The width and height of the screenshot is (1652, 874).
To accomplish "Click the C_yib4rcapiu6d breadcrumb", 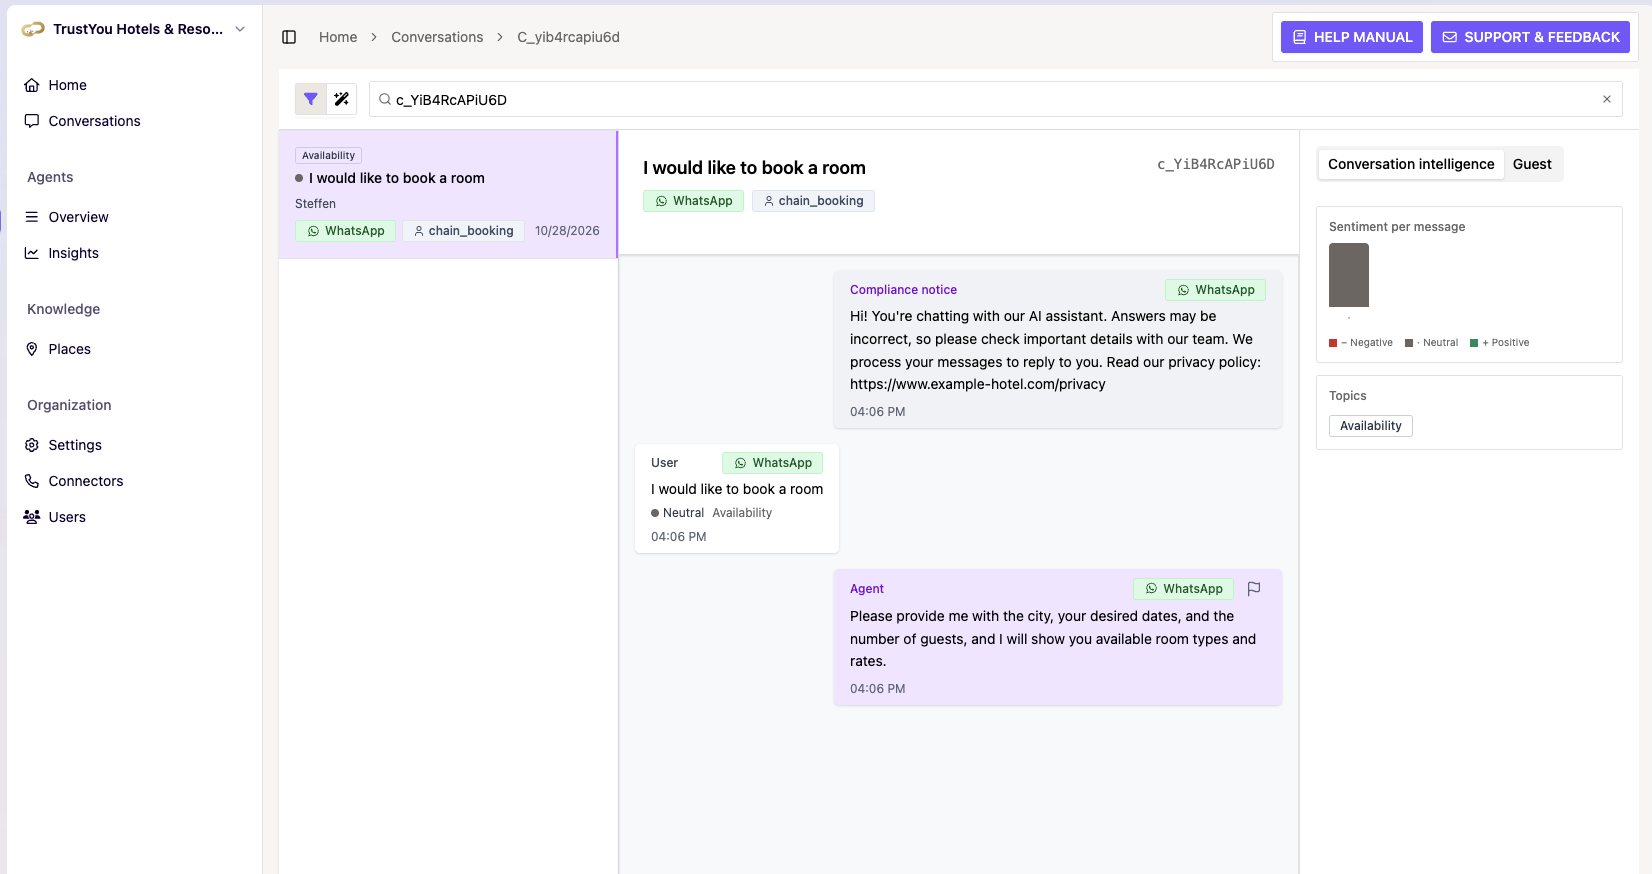I will (x=568, y=37).
